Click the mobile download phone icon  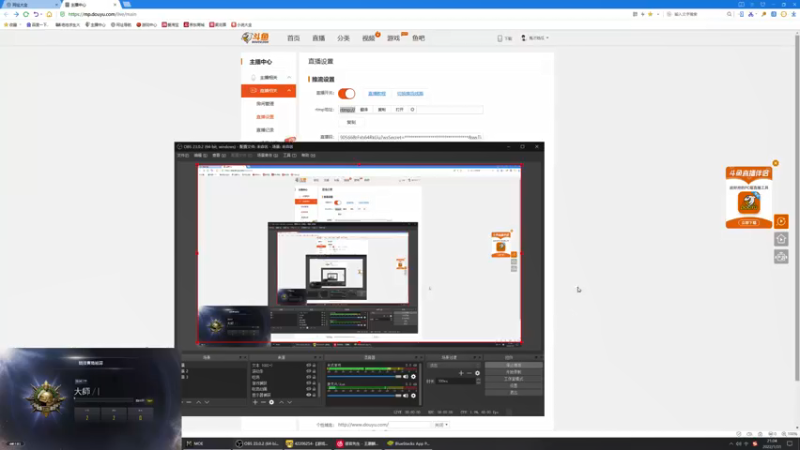(500, 38)
